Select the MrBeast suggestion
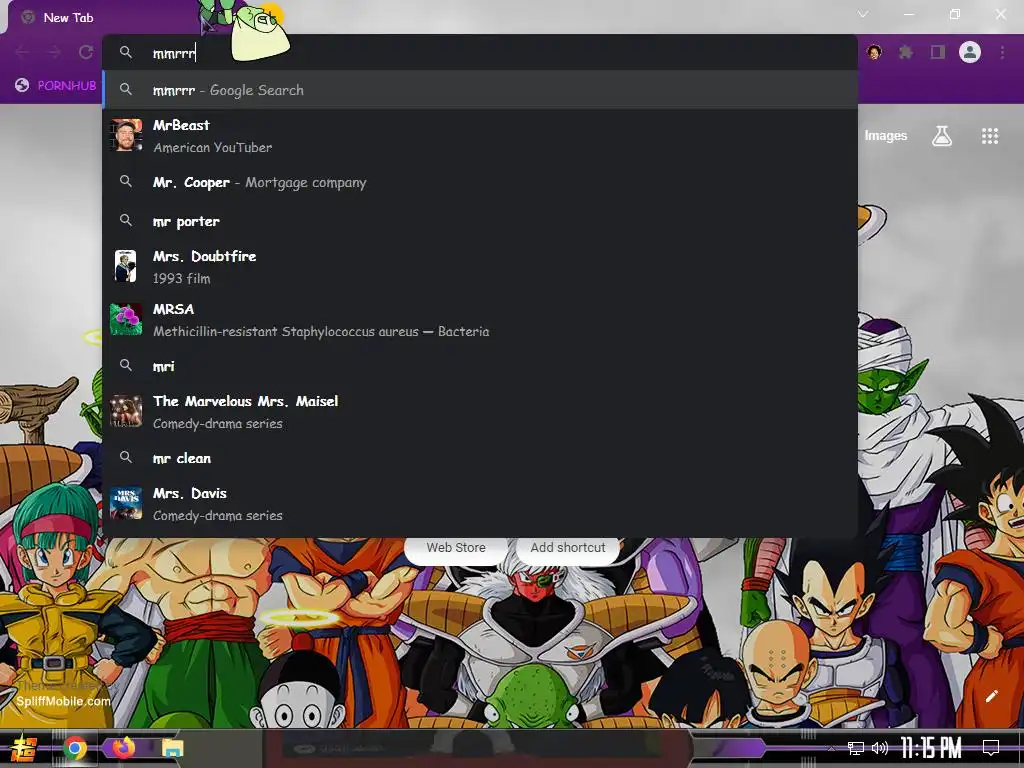 point(480,136)
